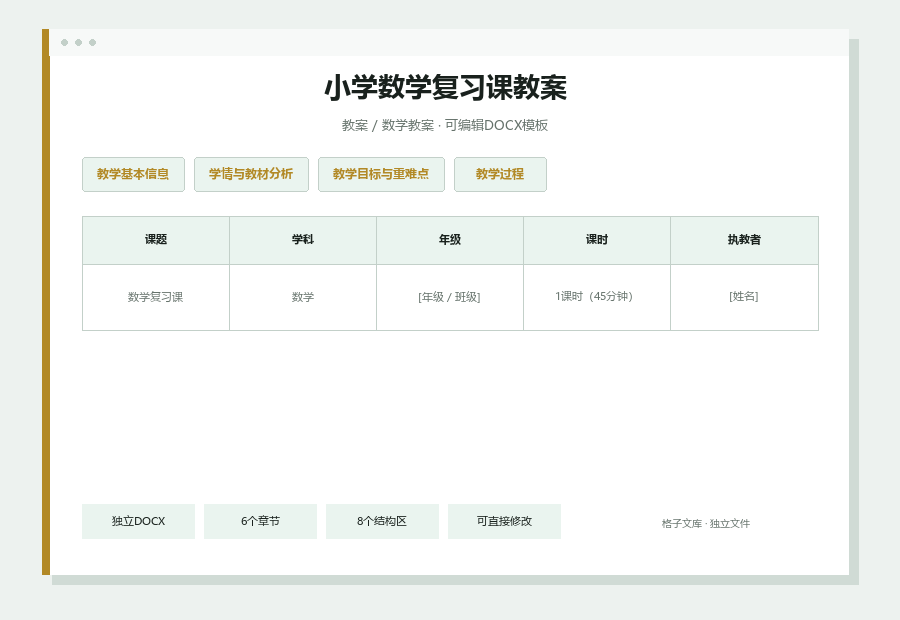The width and height of the screenshot is (900, 620).
Task: Select the 课题 table header
Action: (156, 240)
